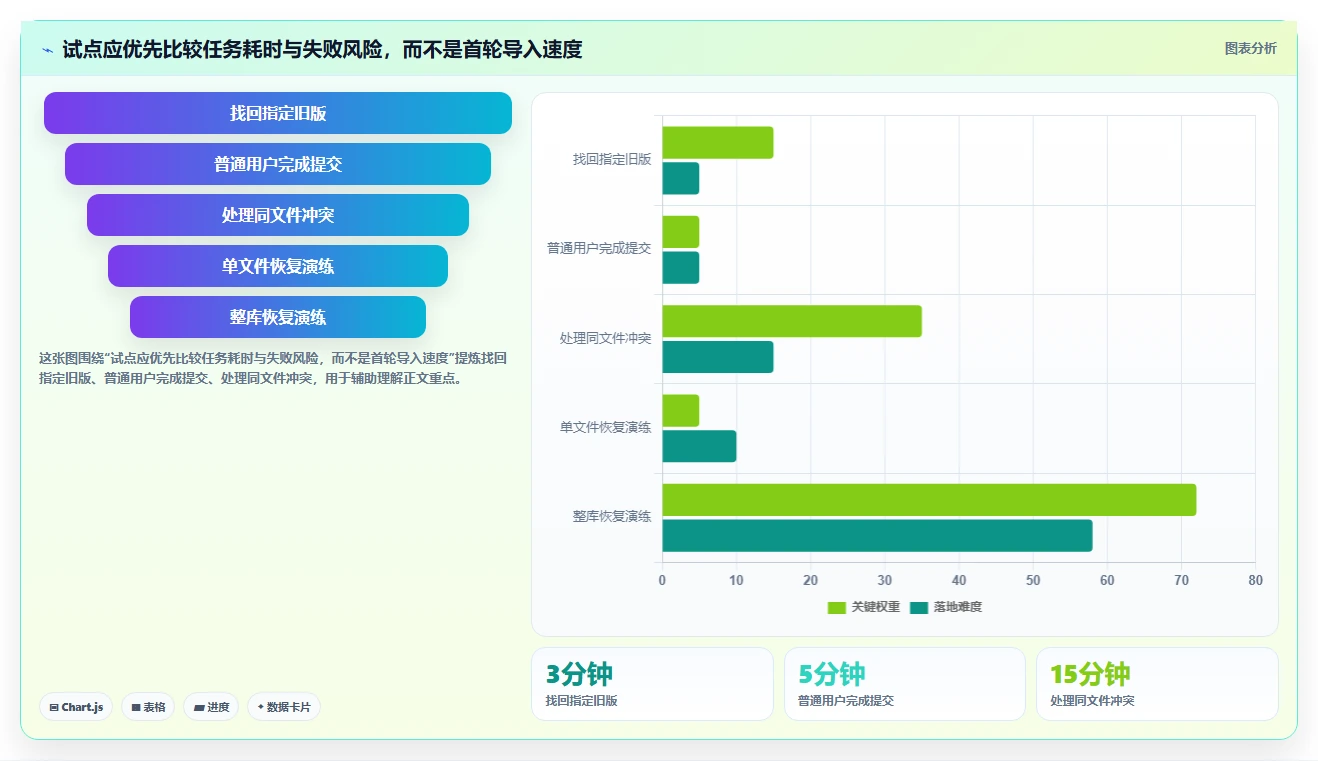Open the 15分钟 处理同文件冲突 data card
This screenshot has height=761, width=1318.
1157,684
